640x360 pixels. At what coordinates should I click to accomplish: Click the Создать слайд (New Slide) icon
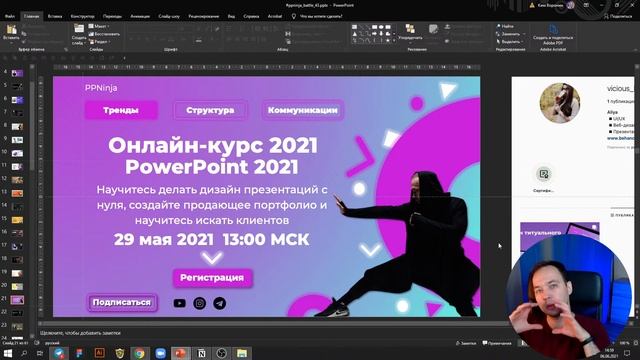79,30
